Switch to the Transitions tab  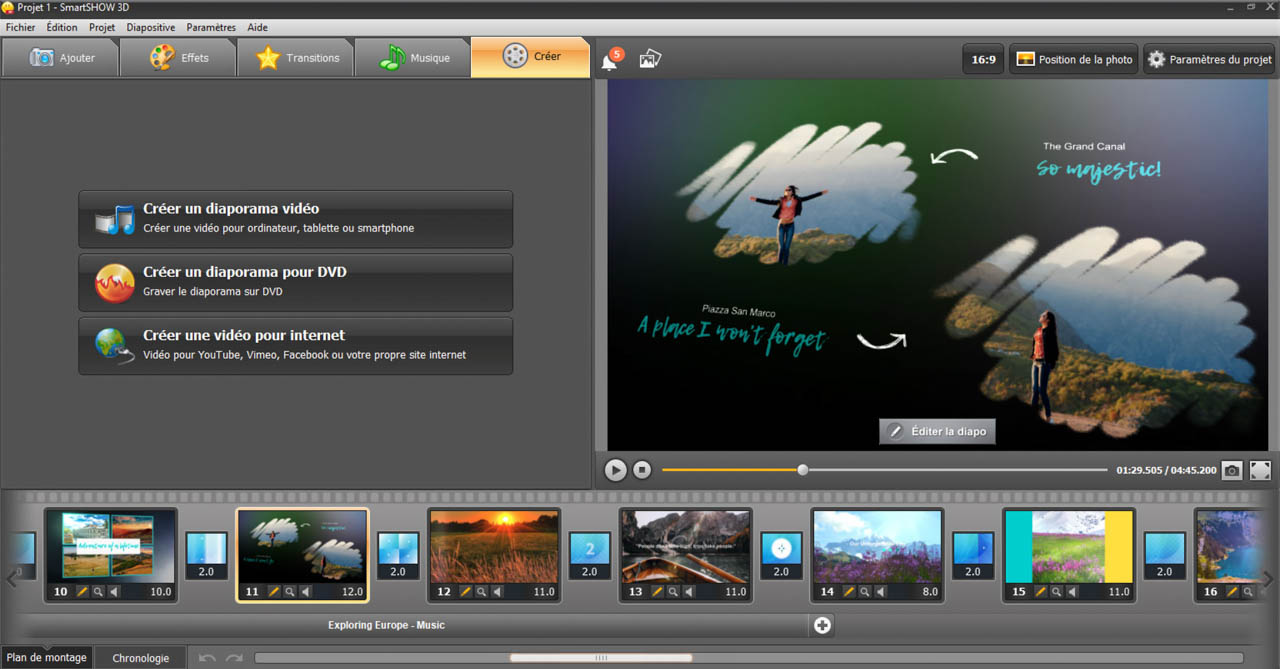coord(296,57)
